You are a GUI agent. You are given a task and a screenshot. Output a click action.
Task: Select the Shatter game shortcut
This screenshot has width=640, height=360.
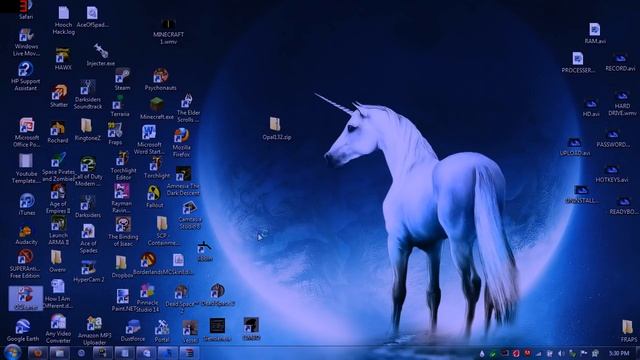(59, 96)
